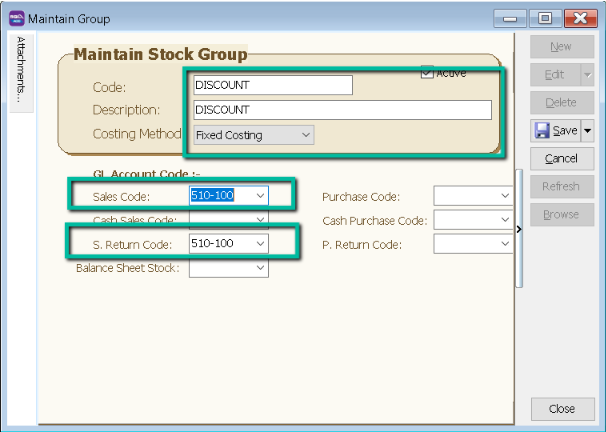The image size is (606, 432).
Task: Open the Cash Purchase Code dropdown
Action: coord(505,220)
